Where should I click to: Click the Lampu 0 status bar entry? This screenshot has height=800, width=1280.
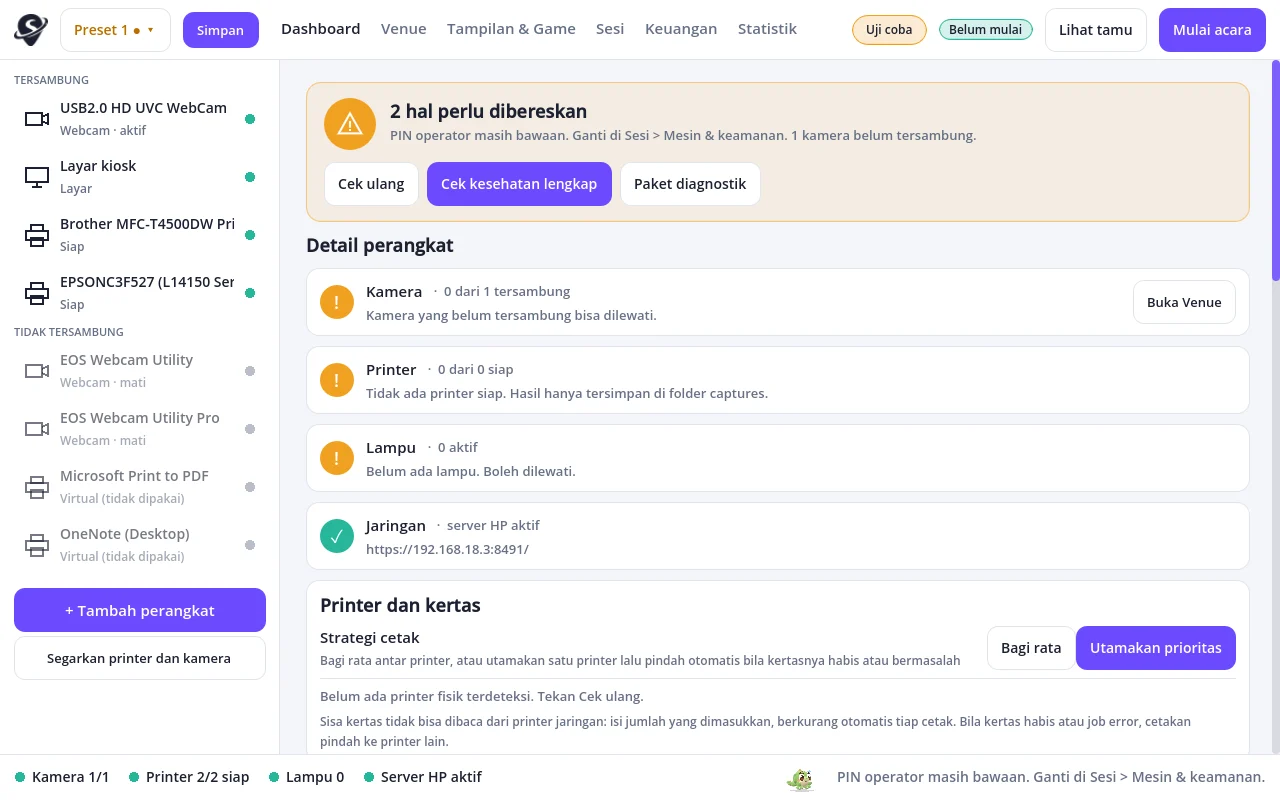[x=306, y=777]
